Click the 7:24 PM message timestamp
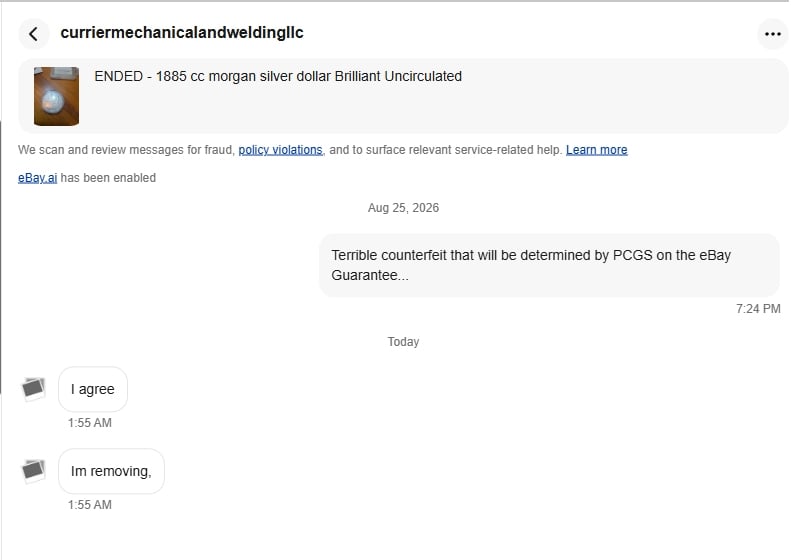The image size is (805, 560). coord(758,308)
